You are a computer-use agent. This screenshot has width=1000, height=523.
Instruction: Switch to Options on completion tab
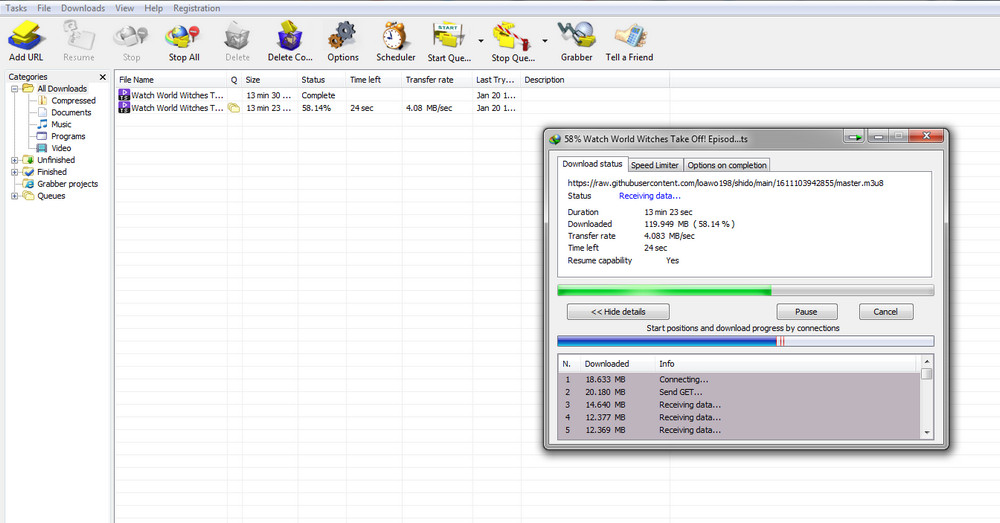point(727,165)
